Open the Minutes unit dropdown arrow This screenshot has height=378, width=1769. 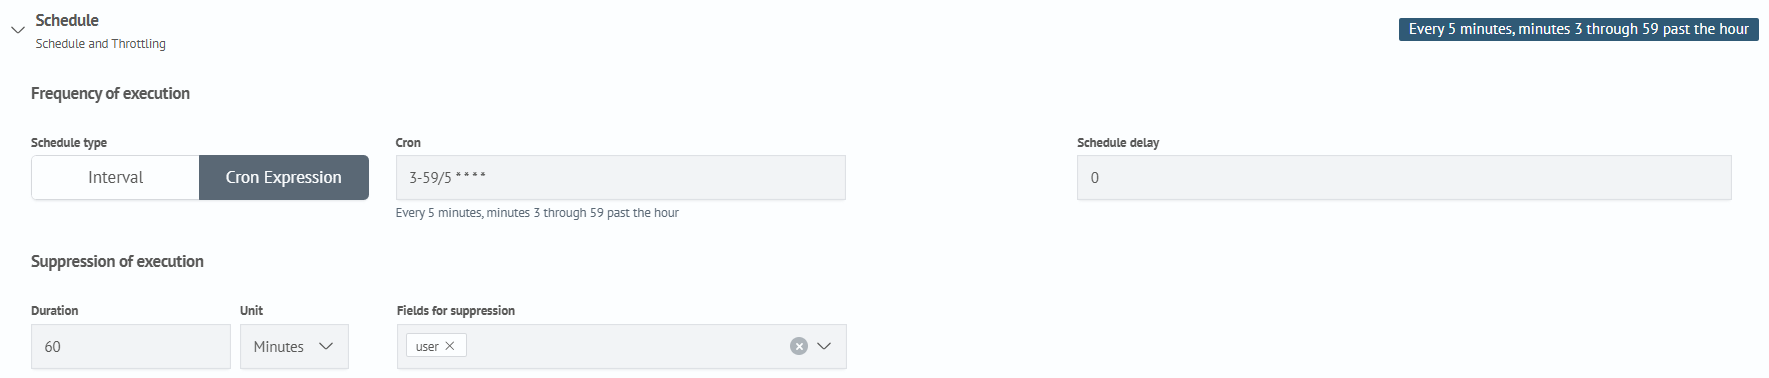[326, 346]
